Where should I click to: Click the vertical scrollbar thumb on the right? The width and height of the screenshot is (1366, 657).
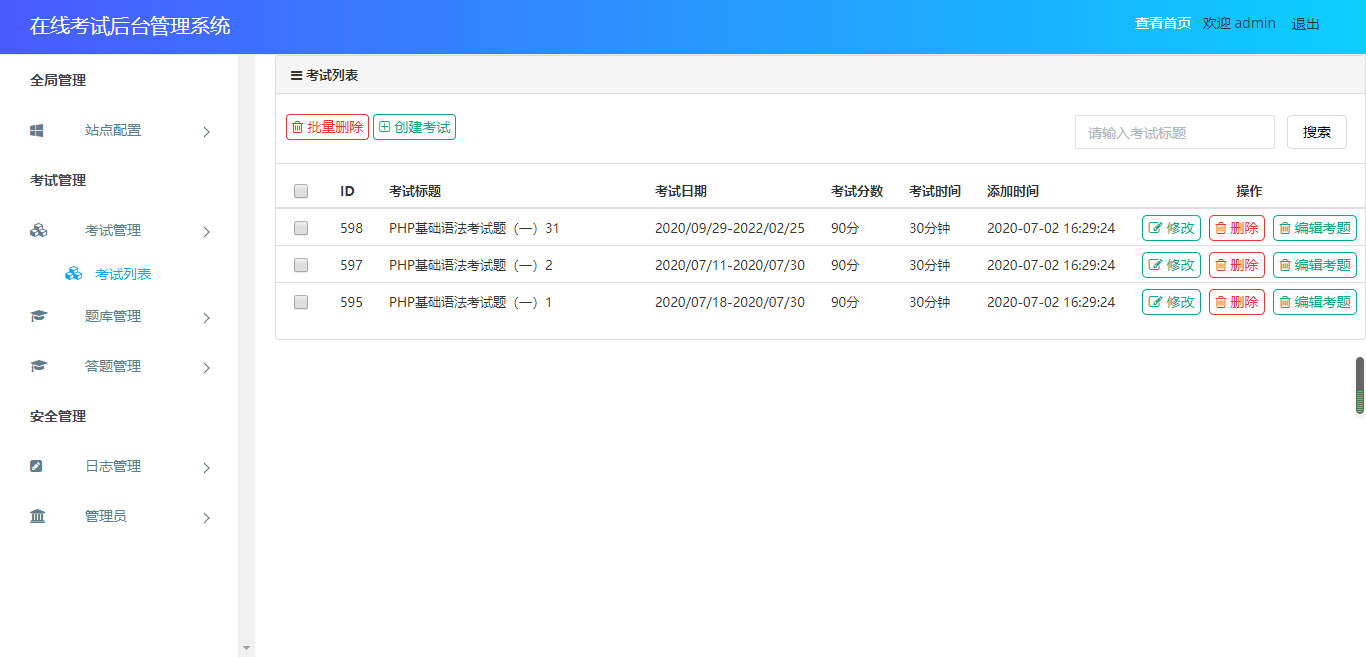point(1359,385)
